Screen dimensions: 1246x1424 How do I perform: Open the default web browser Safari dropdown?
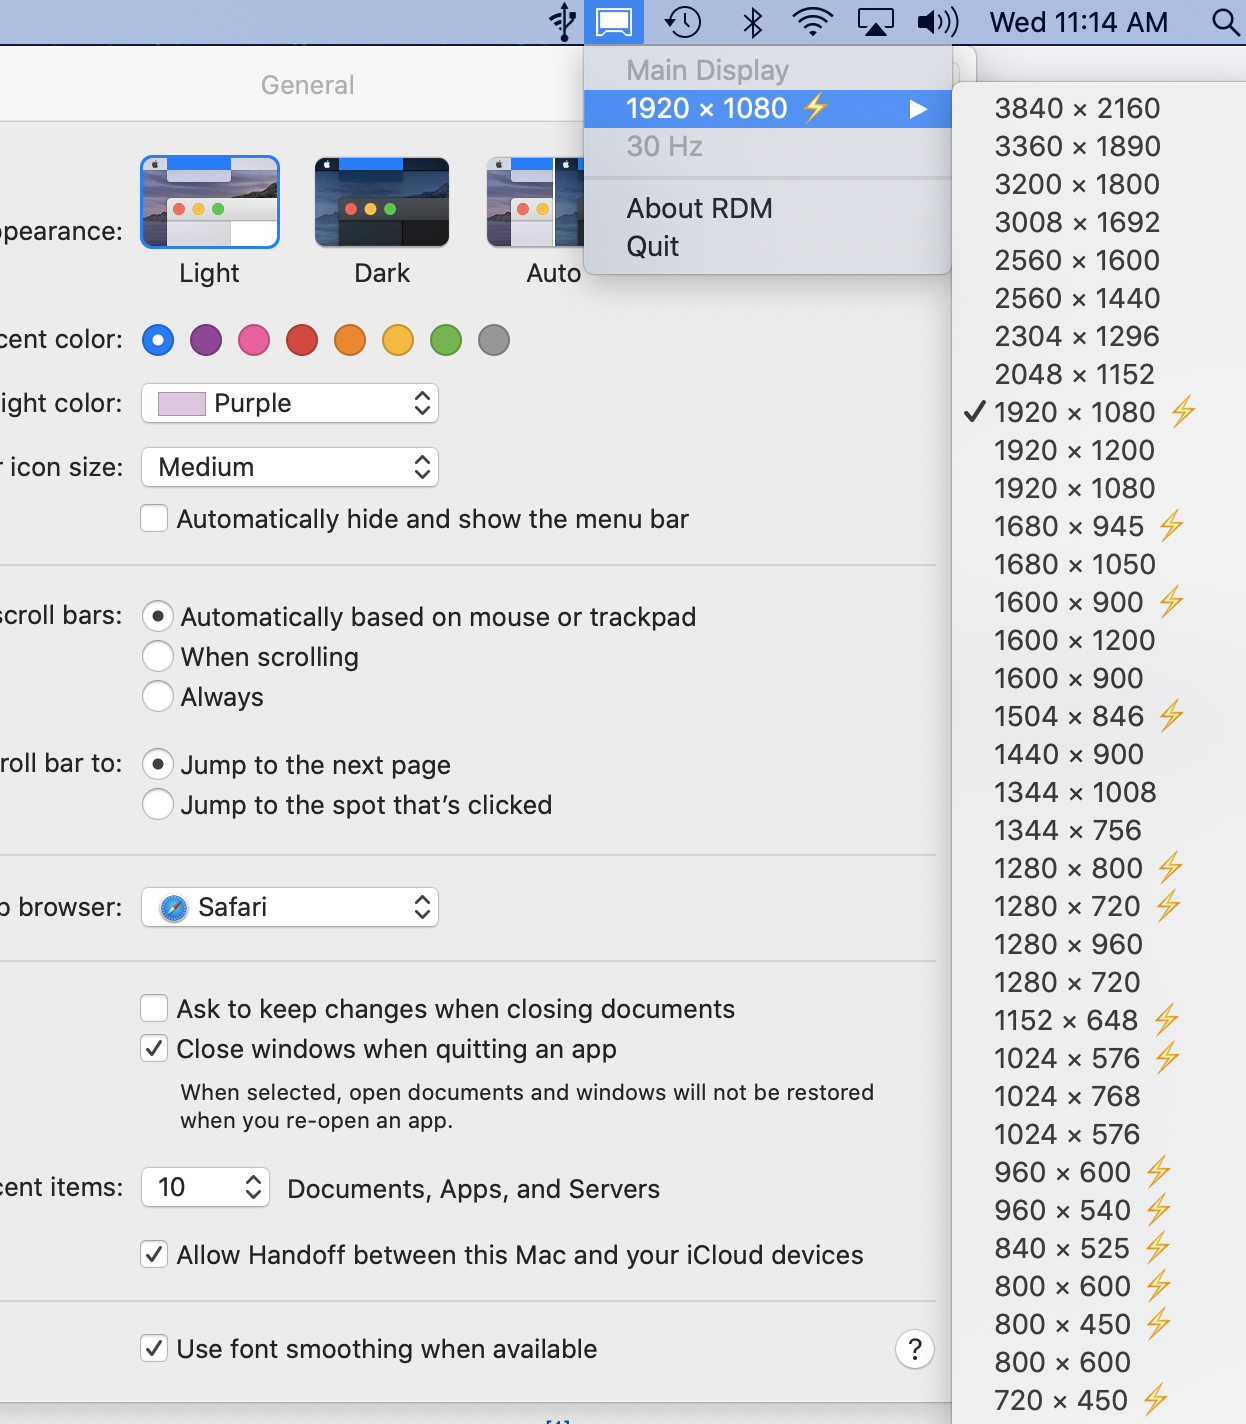click(290, 908)
